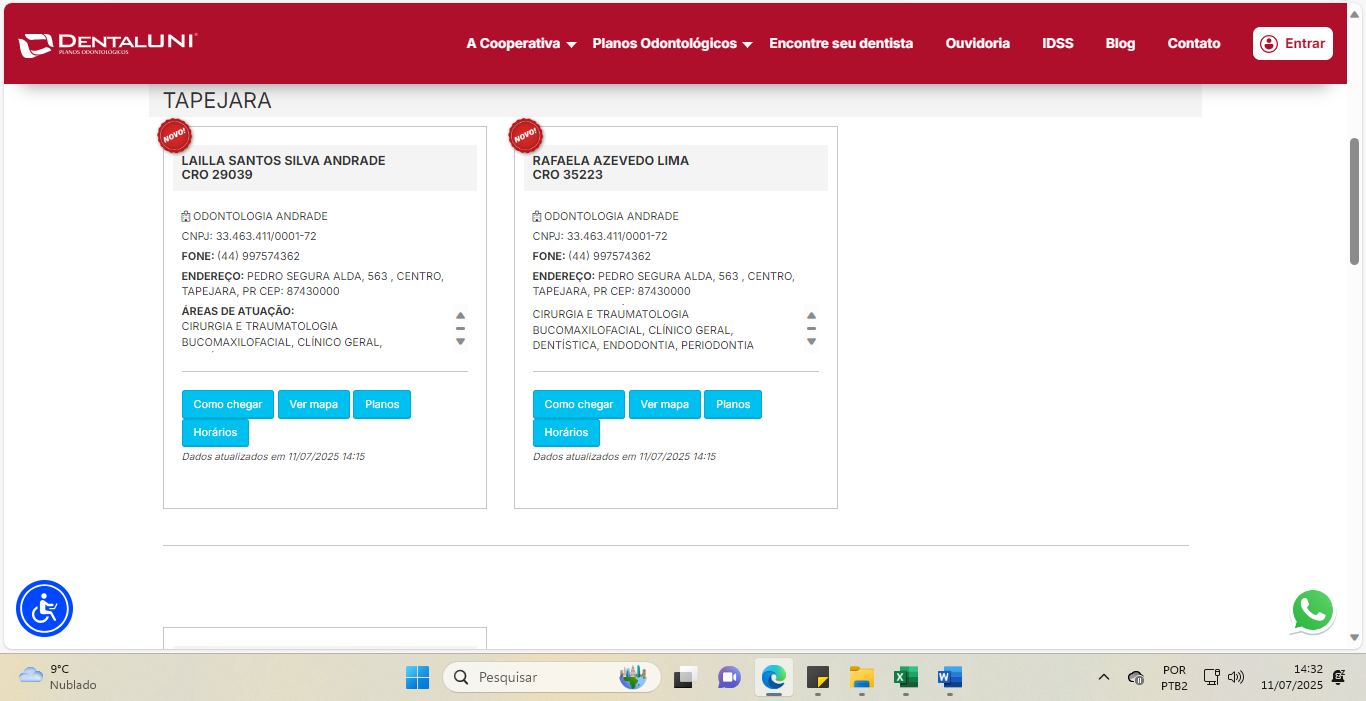This screenshot has height=701, width=1366.
Task: Click the scrollbar down arrow
Action: [1356, 637]
